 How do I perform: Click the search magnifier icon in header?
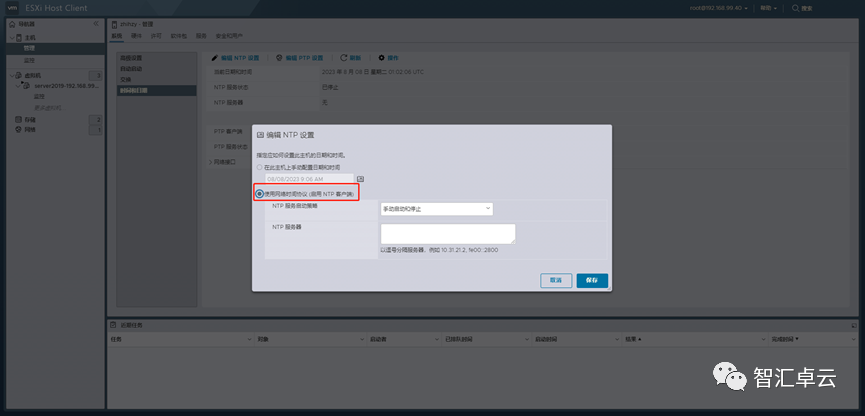795,8
